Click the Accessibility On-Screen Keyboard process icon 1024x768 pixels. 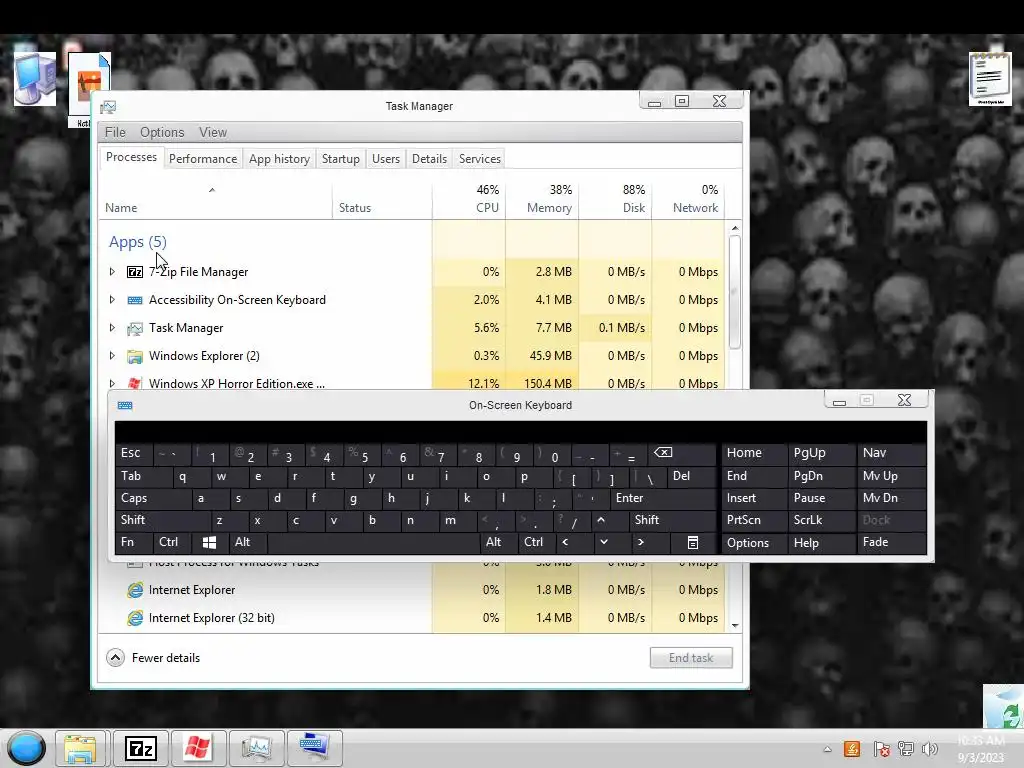click(x=135, y=300)
